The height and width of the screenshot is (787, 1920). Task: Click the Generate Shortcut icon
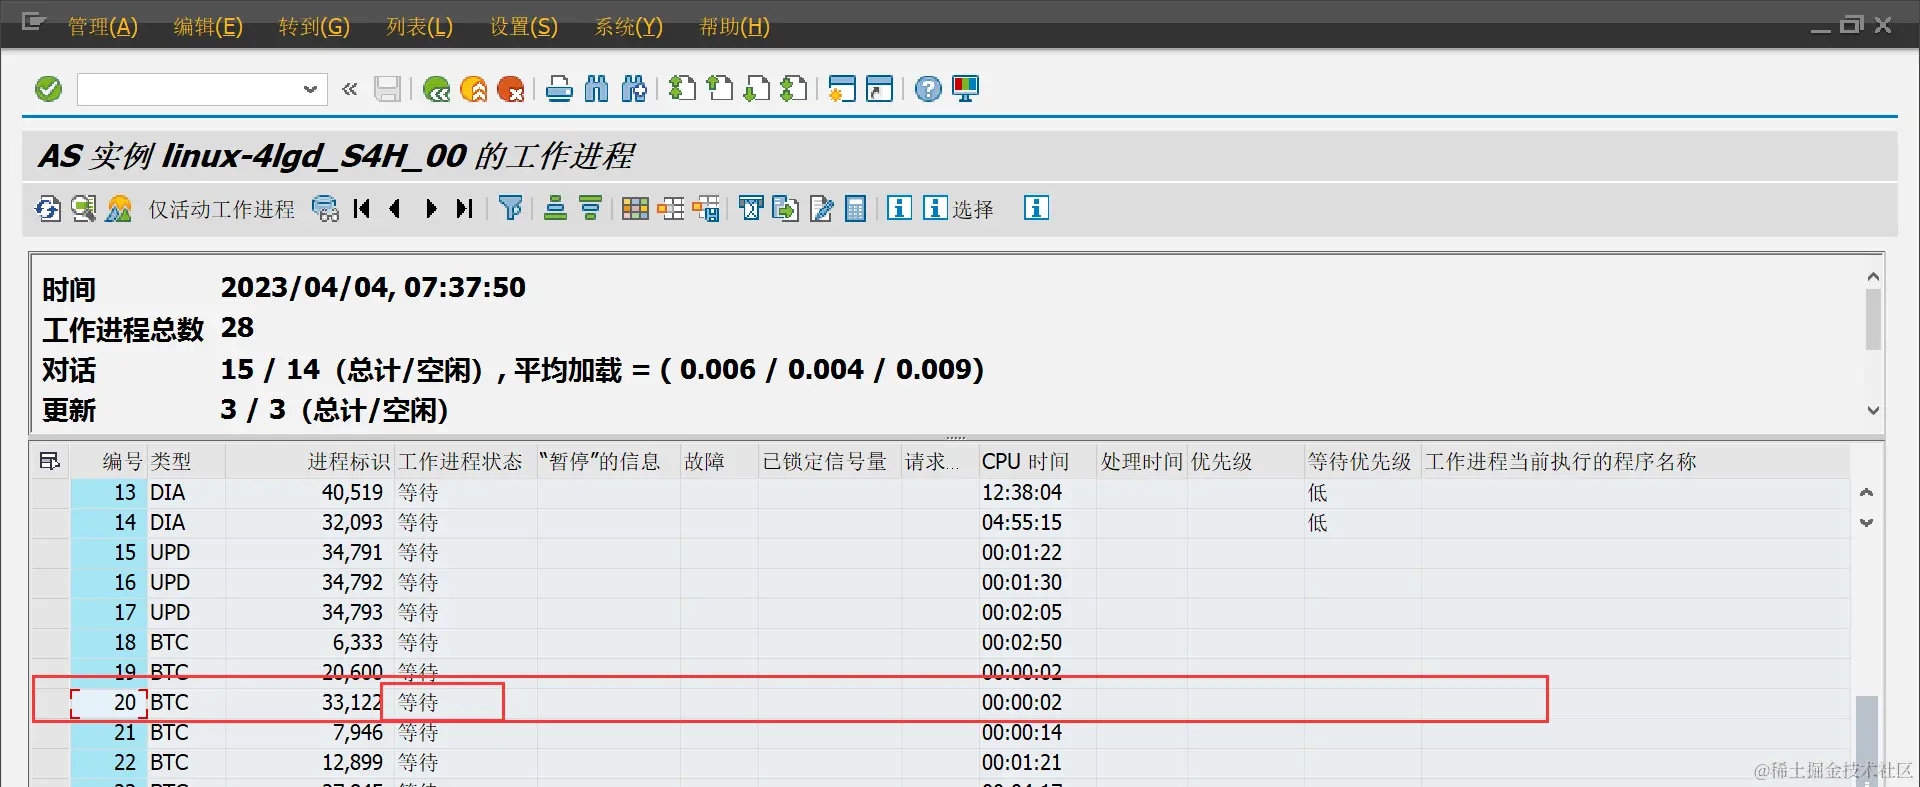click(879, 89)
